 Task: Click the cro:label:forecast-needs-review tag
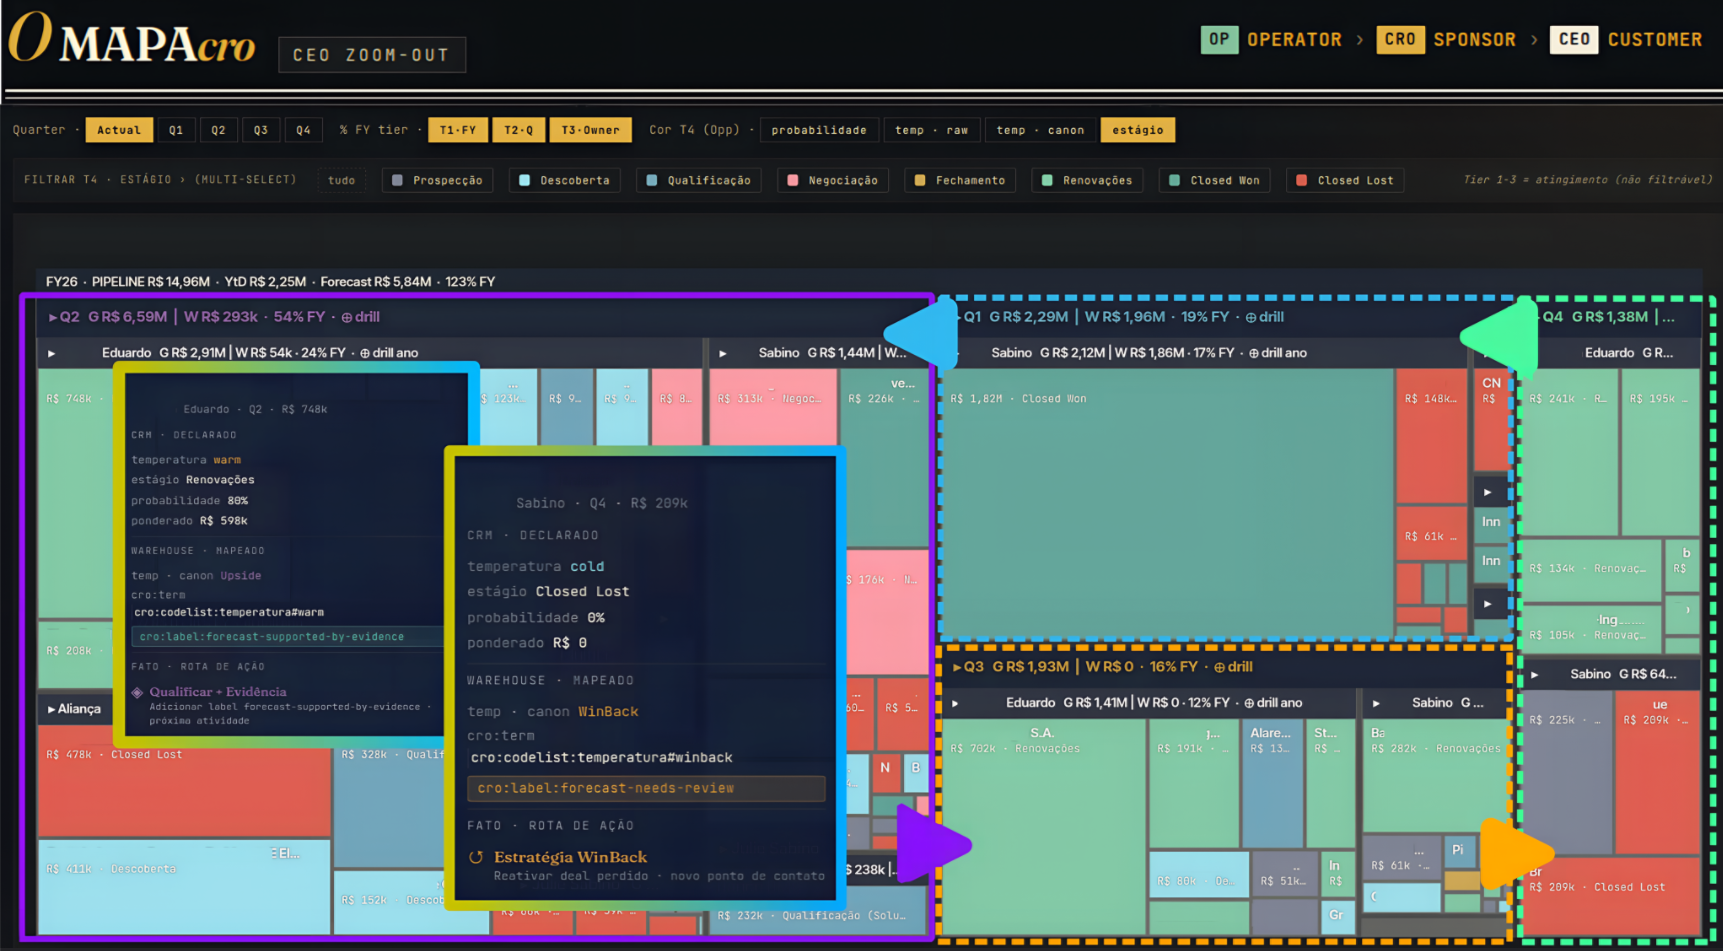pyautogui.click(x=646, y=788)
